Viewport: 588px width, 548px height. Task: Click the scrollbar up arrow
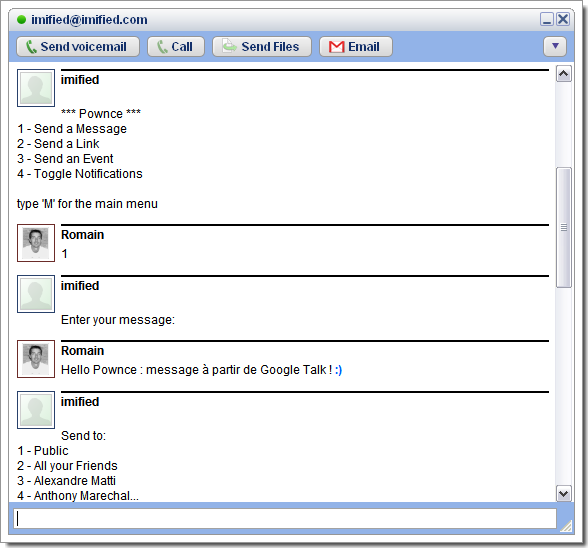pyautogui.click(x=564, y=74)
